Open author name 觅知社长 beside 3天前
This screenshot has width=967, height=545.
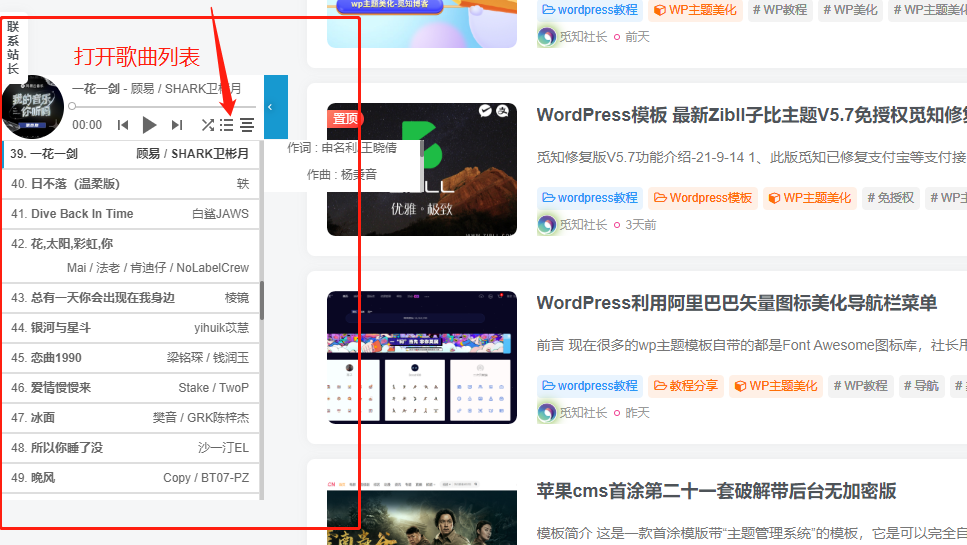(x=583, y=225)
